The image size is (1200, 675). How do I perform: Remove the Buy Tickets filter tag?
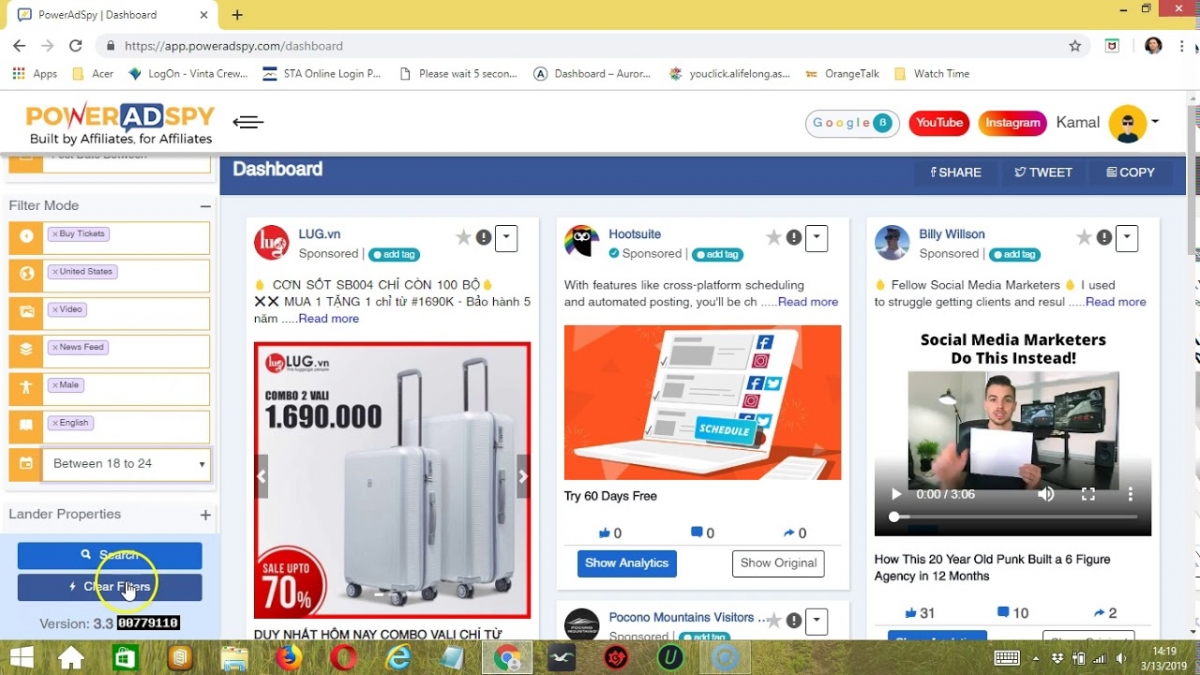[55, 234]
